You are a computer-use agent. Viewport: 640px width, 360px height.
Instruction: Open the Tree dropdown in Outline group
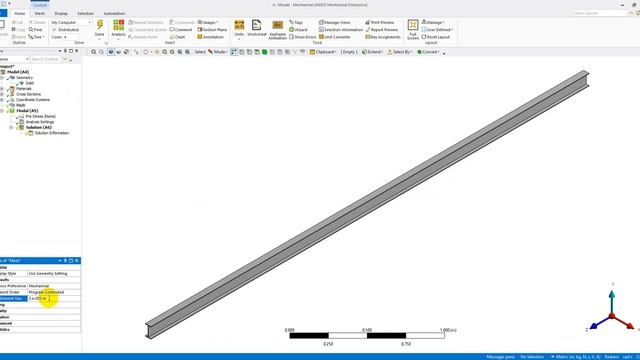pos(36,37)
